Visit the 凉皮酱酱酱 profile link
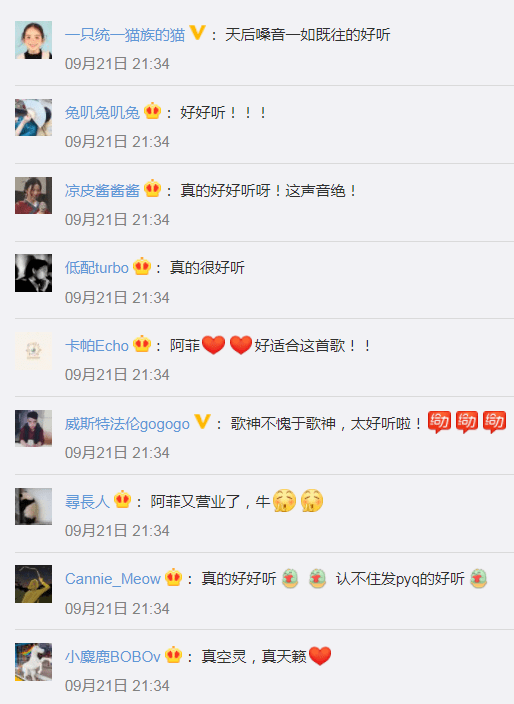514x704 pixels. tap(102, 190)
